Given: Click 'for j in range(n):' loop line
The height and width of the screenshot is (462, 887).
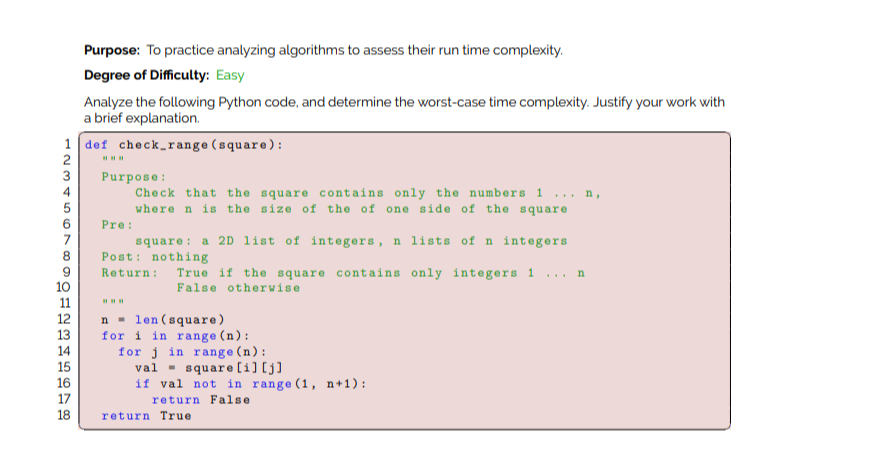Looking at the screenshot, I should [192, 352].
